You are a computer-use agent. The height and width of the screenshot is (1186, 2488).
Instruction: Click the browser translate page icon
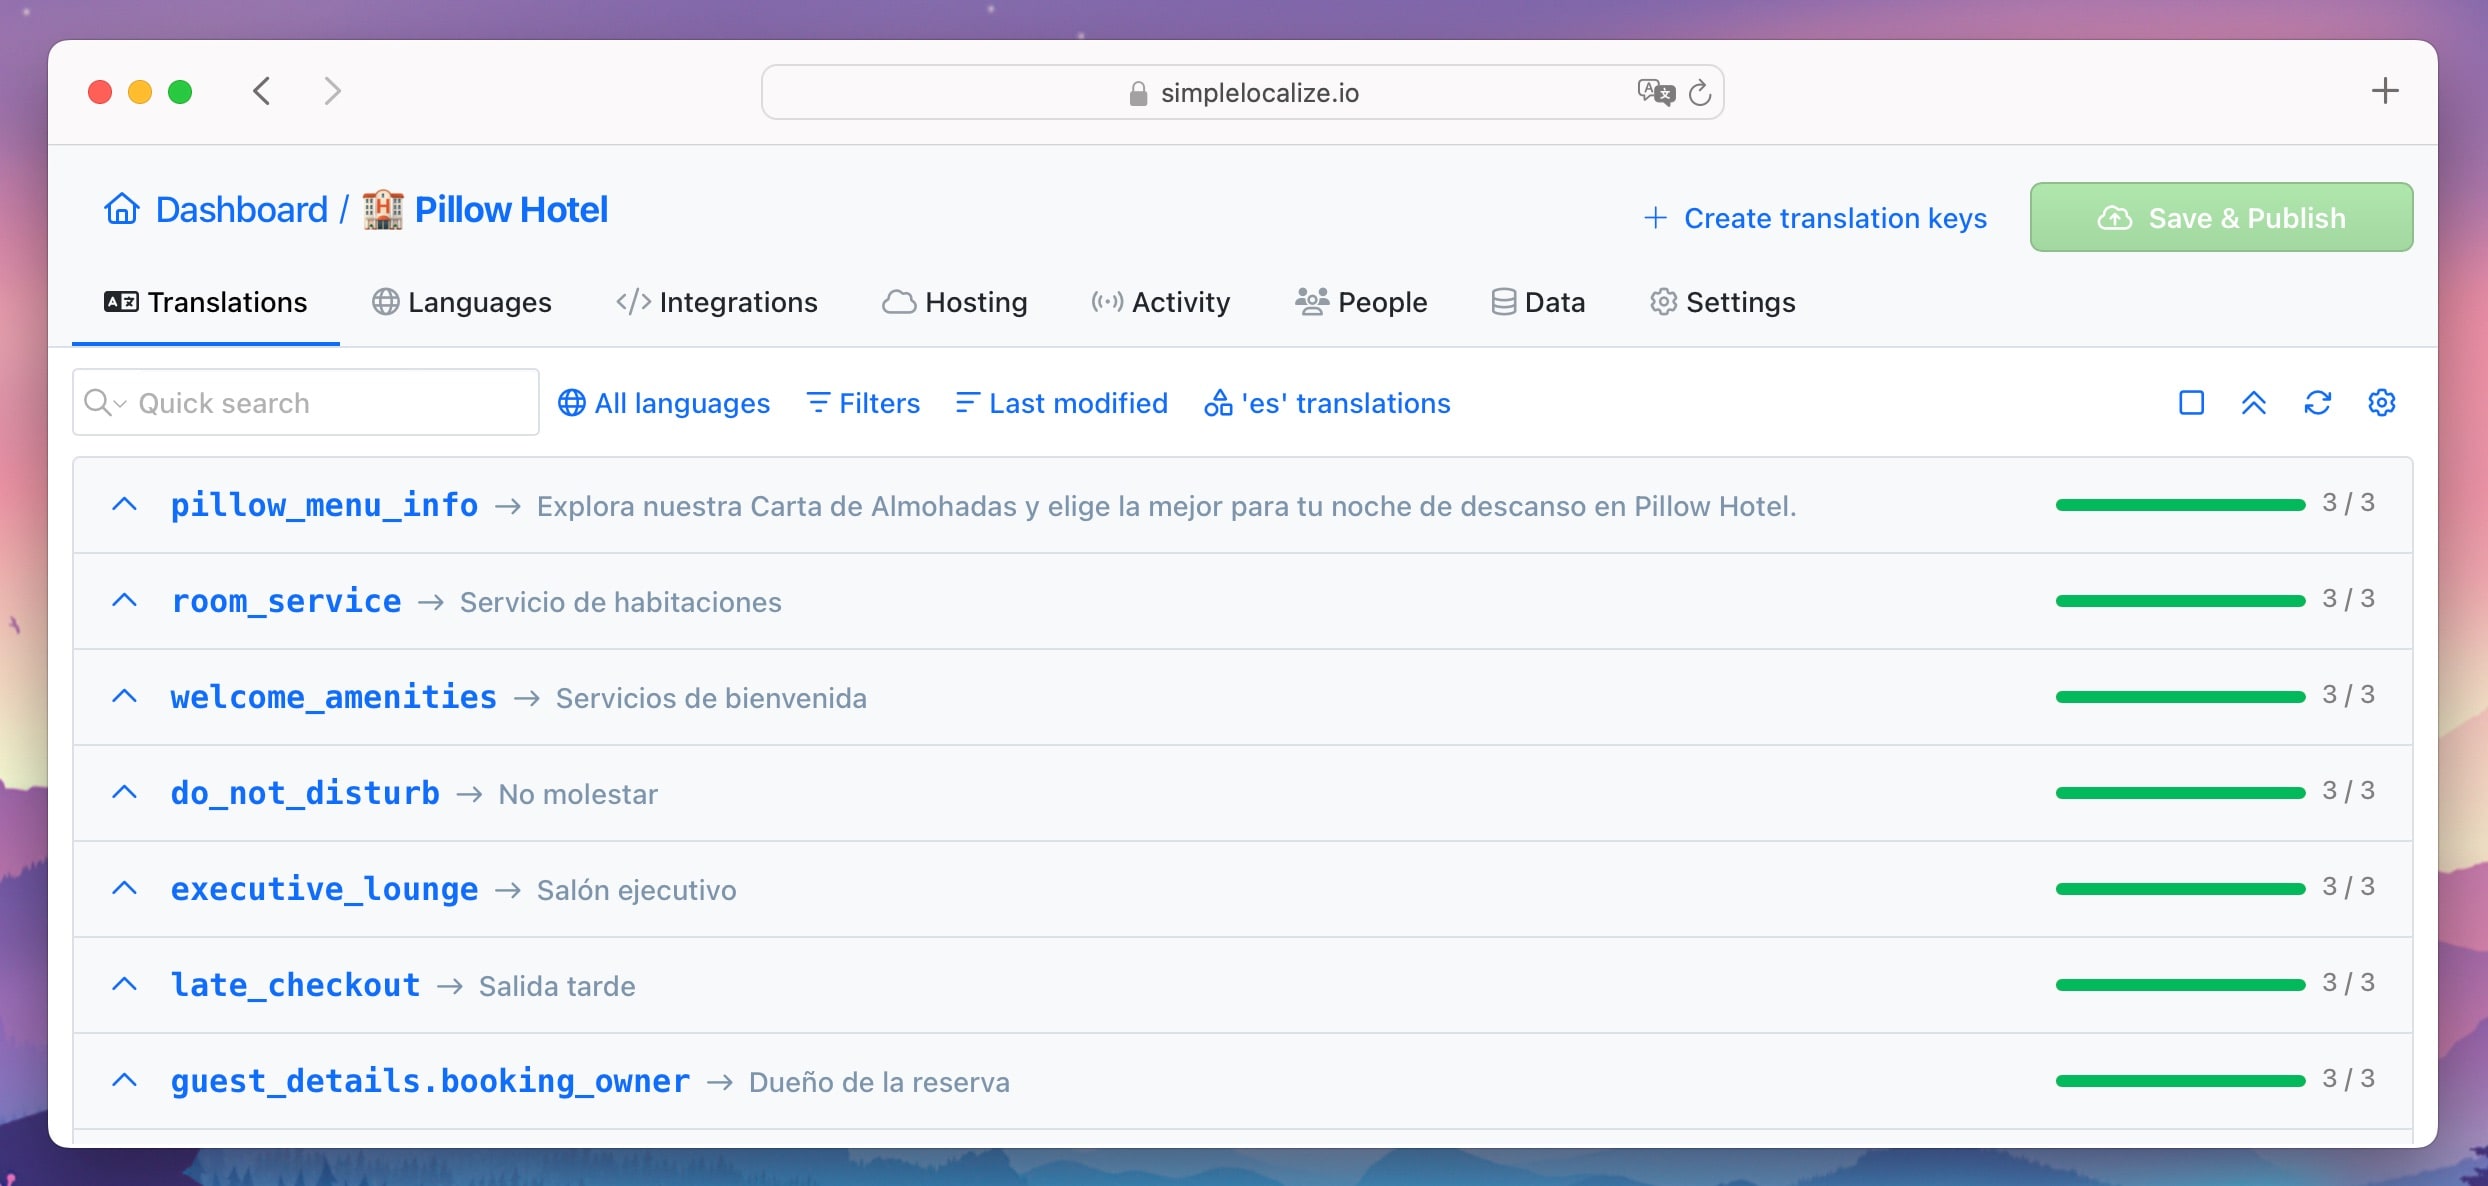pyautogui.click(x=1656, y=92)
